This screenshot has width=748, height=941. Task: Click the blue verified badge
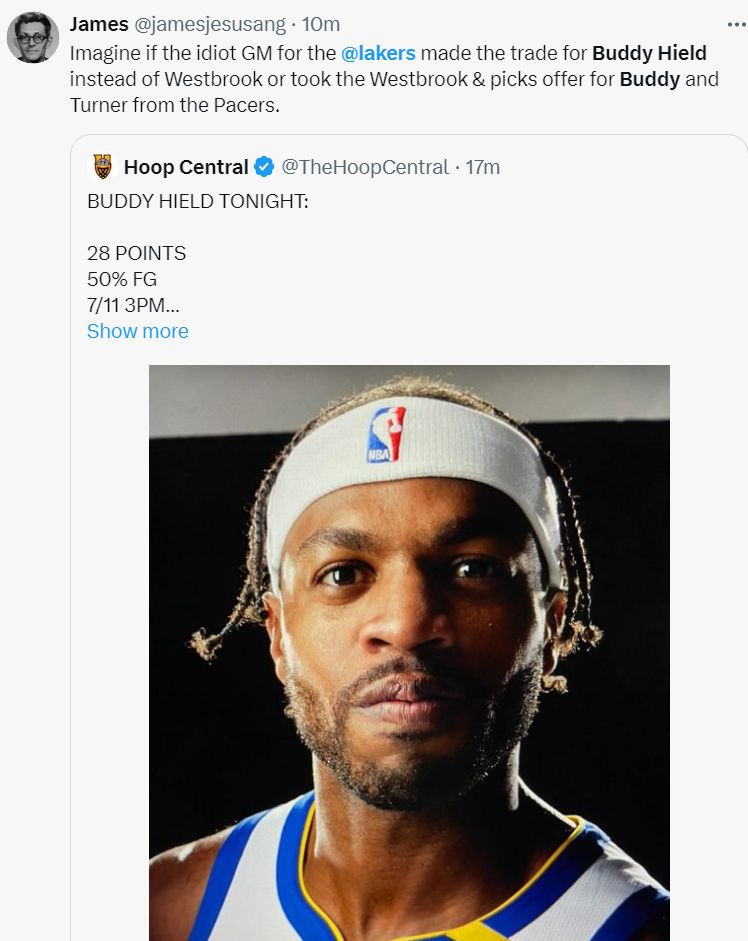(x=264, y=167)
